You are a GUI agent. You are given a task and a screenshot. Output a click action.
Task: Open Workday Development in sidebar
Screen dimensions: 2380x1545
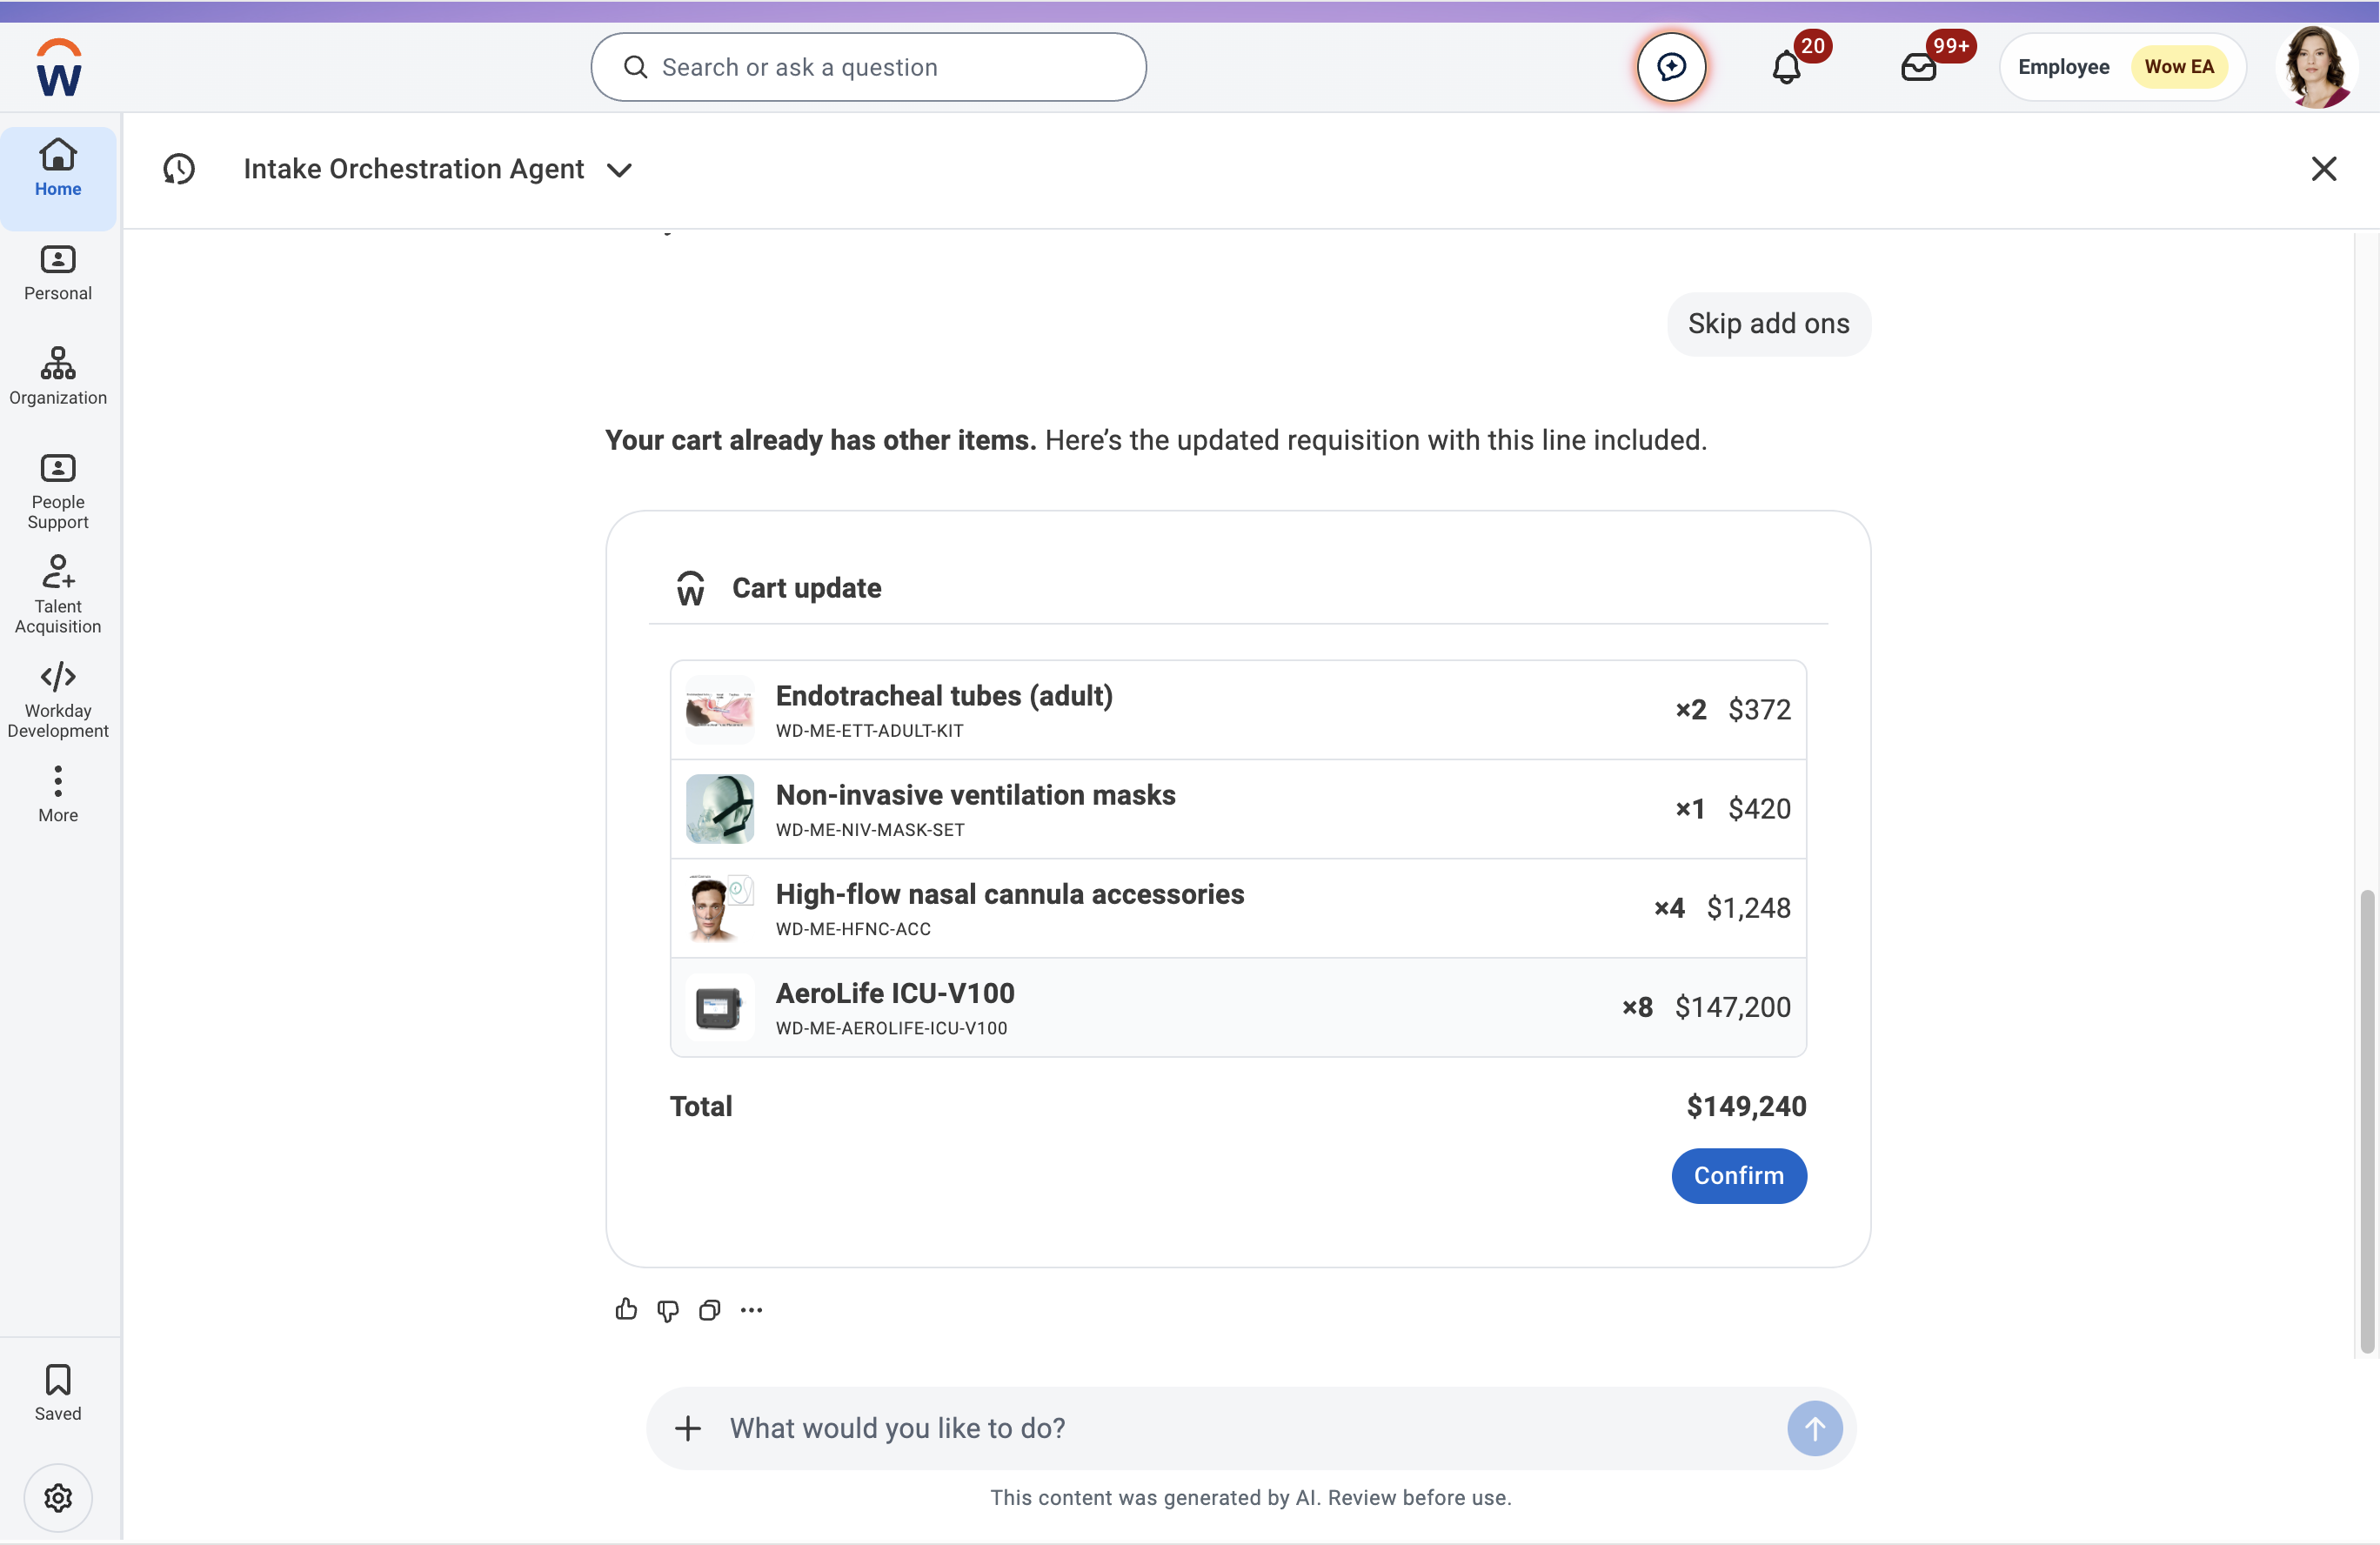coord(58,700)
